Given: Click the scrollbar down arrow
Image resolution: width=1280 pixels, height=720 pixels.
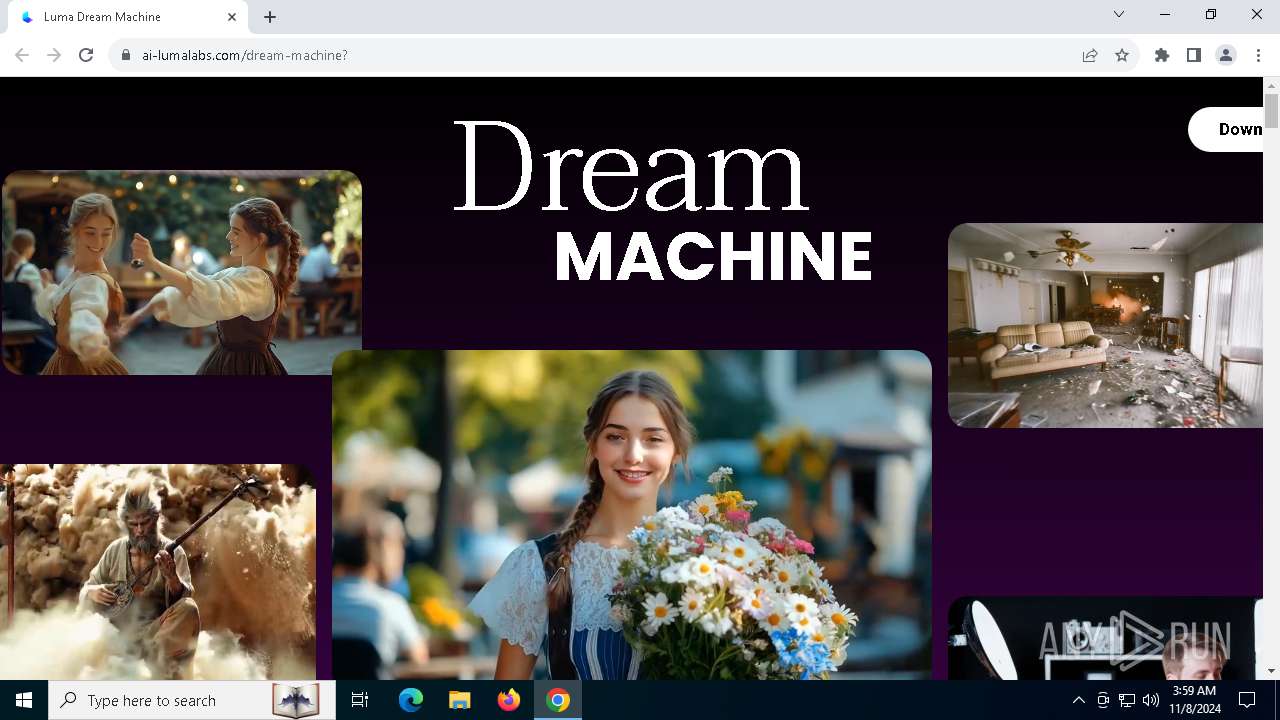Looking at the screenshot, I should pos(1271,671).
